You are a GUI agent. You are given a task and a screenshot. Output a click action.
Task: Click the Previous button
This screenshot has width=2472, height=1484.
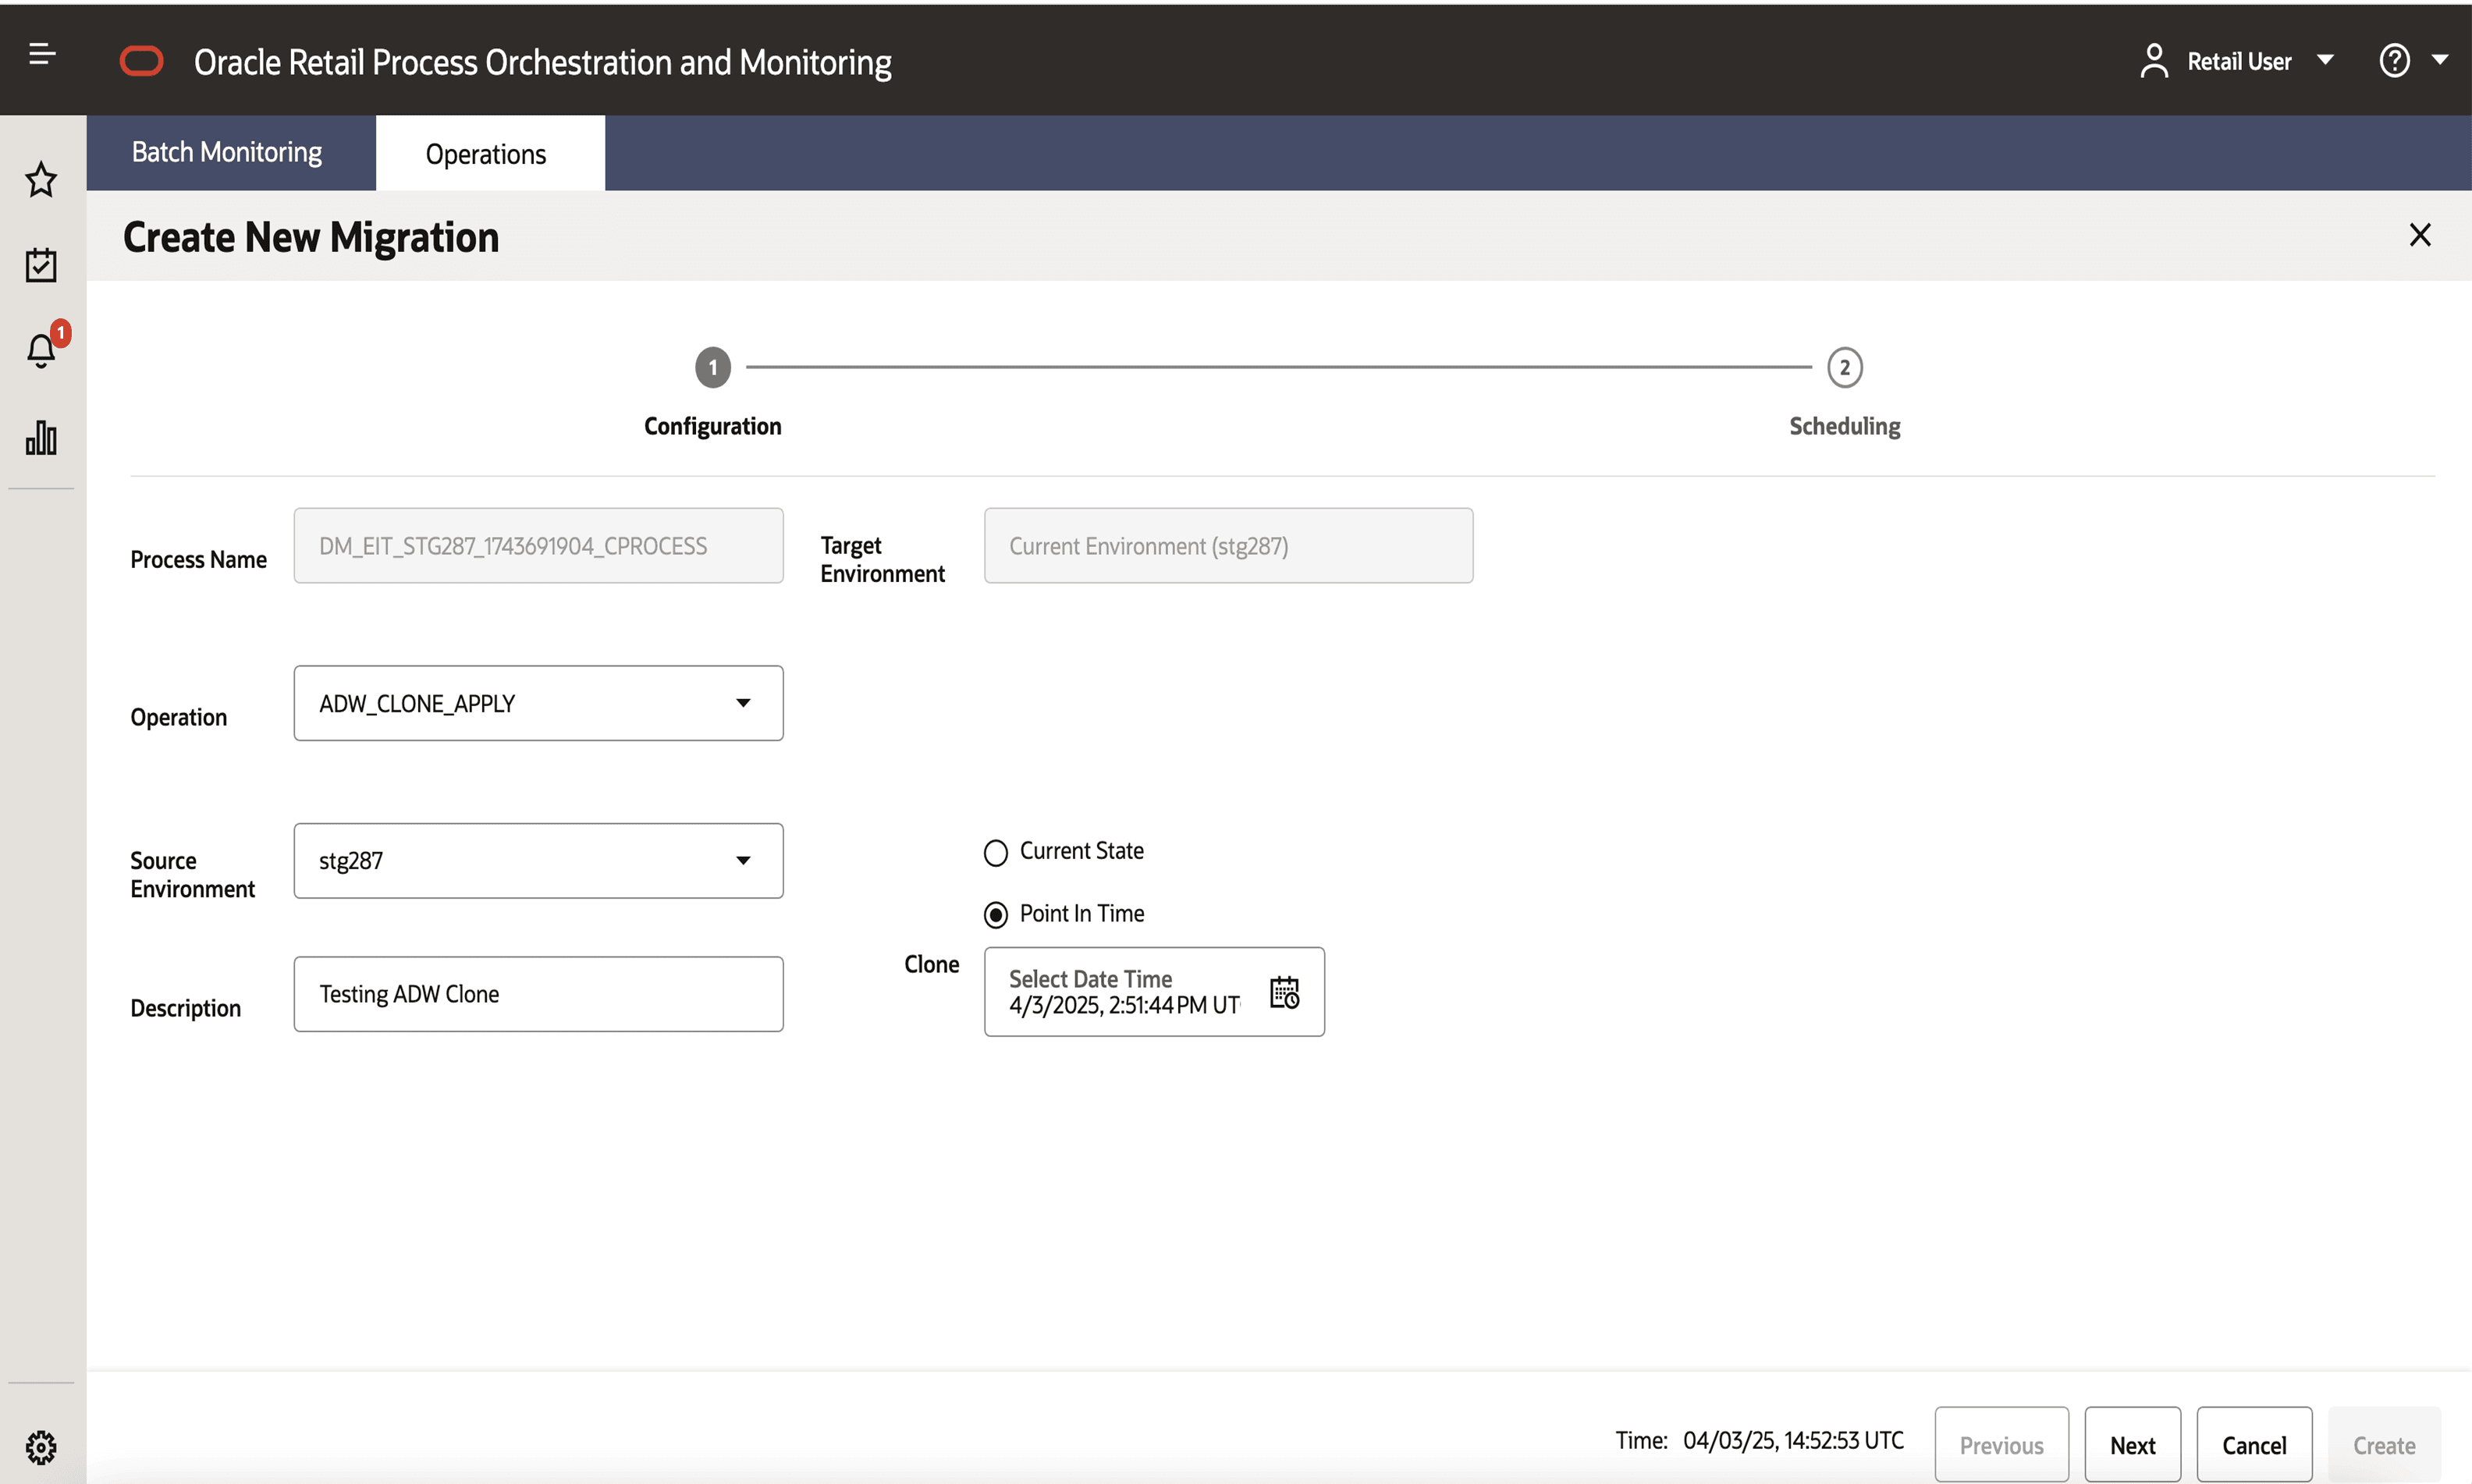click(2001, 1445)
